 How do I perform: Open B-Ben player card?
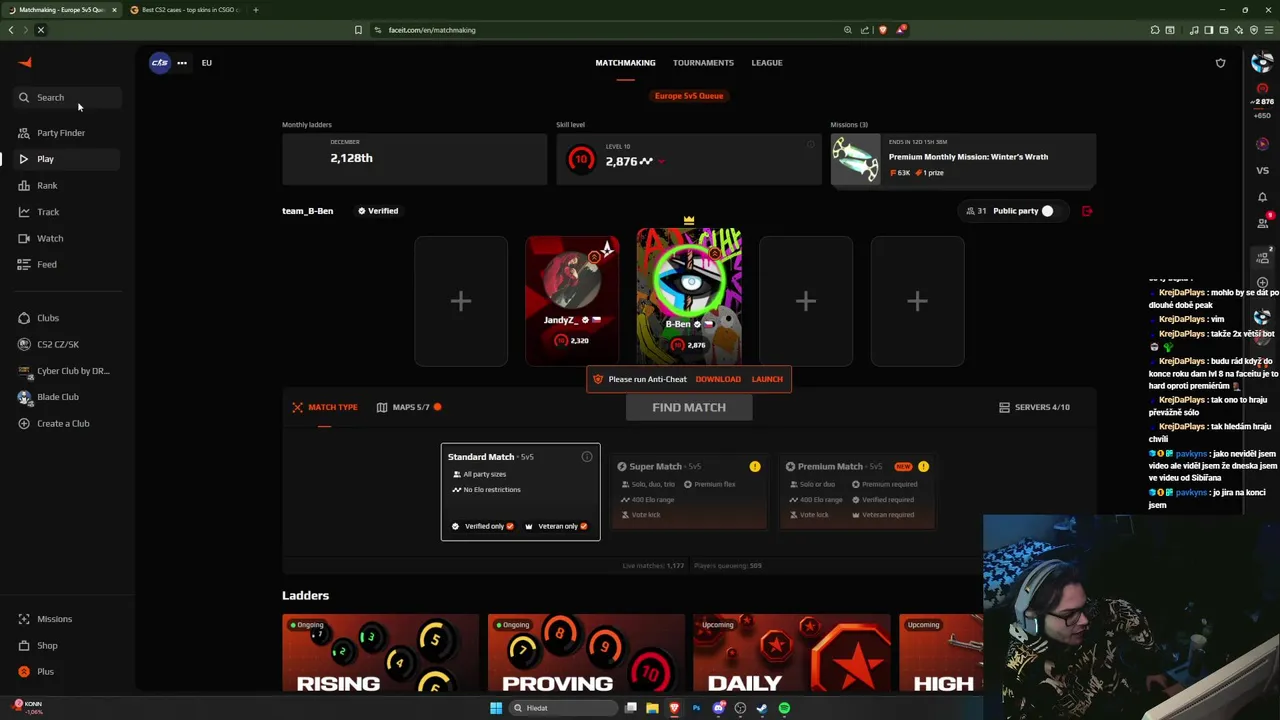(x=689, y=295)
